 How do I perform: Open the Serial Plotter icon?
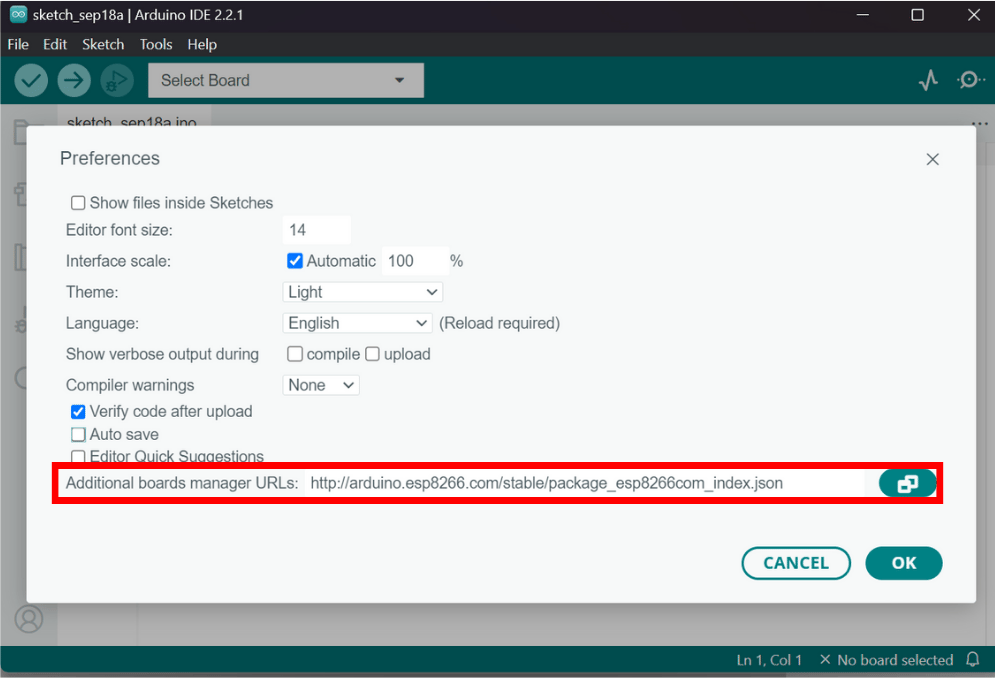(928, 80)
